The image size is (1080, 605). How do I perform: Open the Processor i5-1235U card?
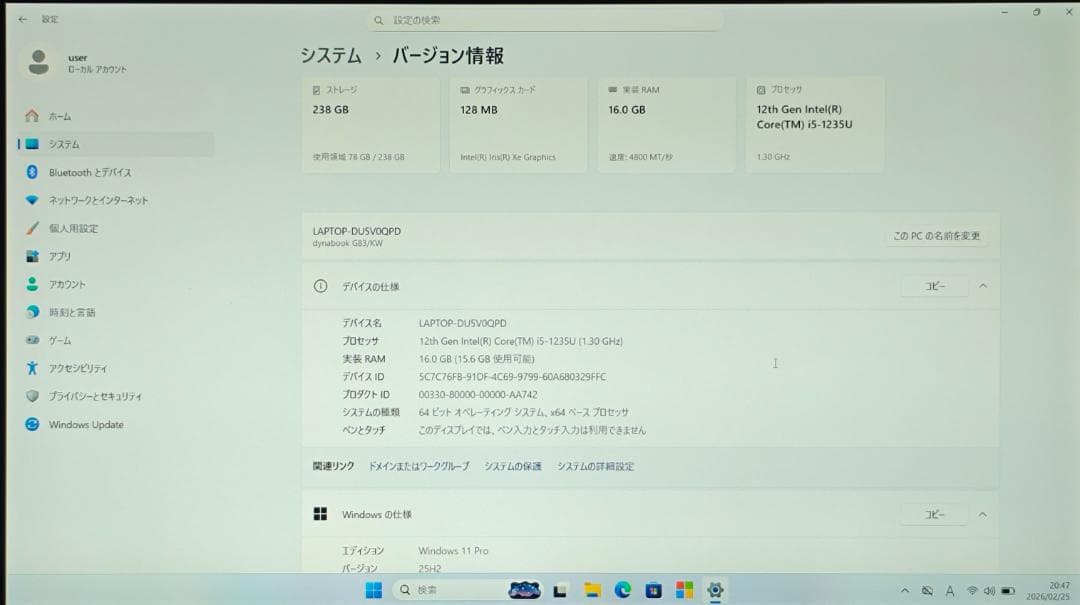click(815, 125)
